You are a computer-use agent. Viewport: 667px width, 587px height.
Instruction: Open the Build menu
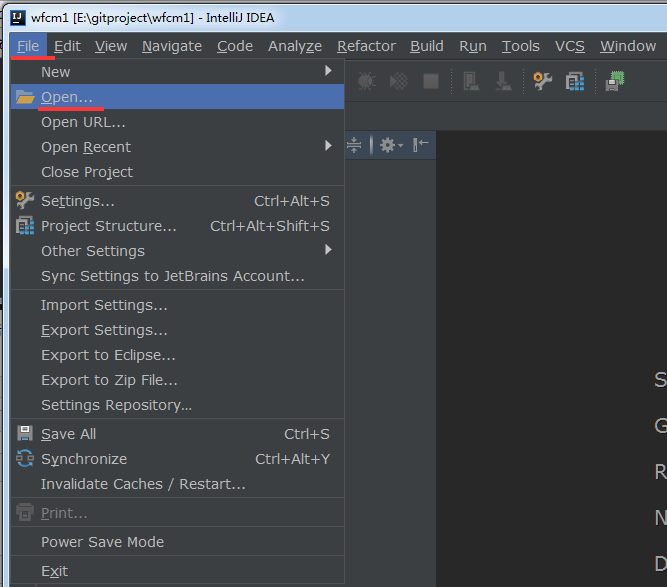pos(427,46)
